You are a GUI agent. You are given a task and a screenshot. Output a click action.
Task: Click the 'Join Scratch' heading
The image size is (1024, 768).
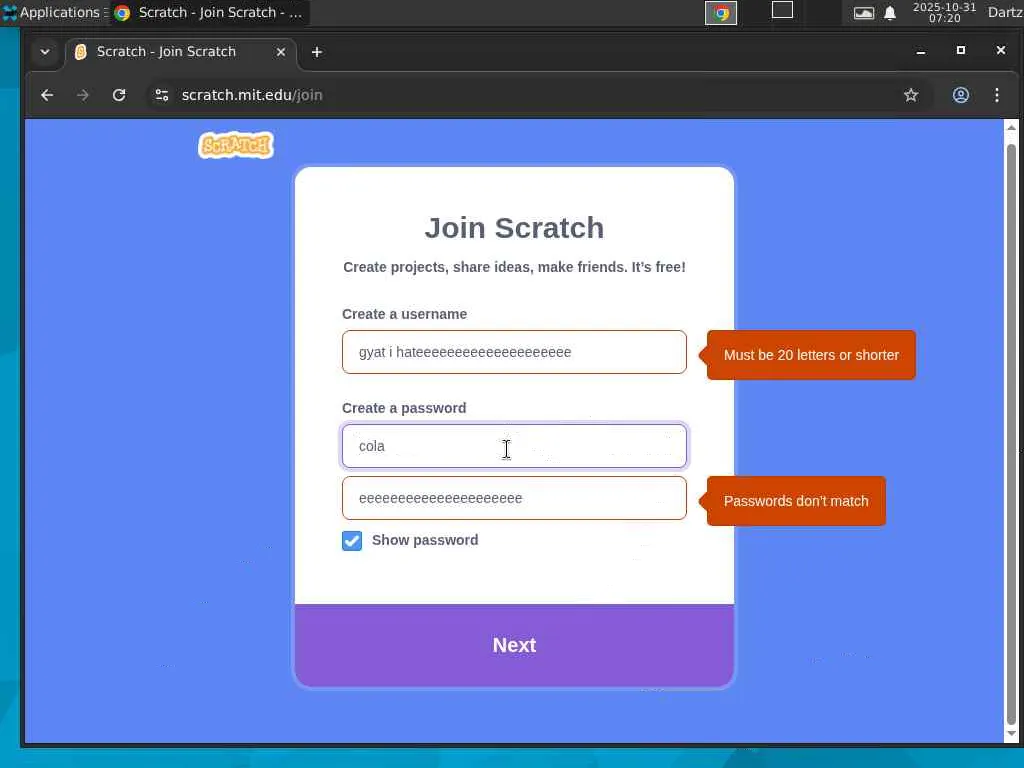(x=514, y=228)
